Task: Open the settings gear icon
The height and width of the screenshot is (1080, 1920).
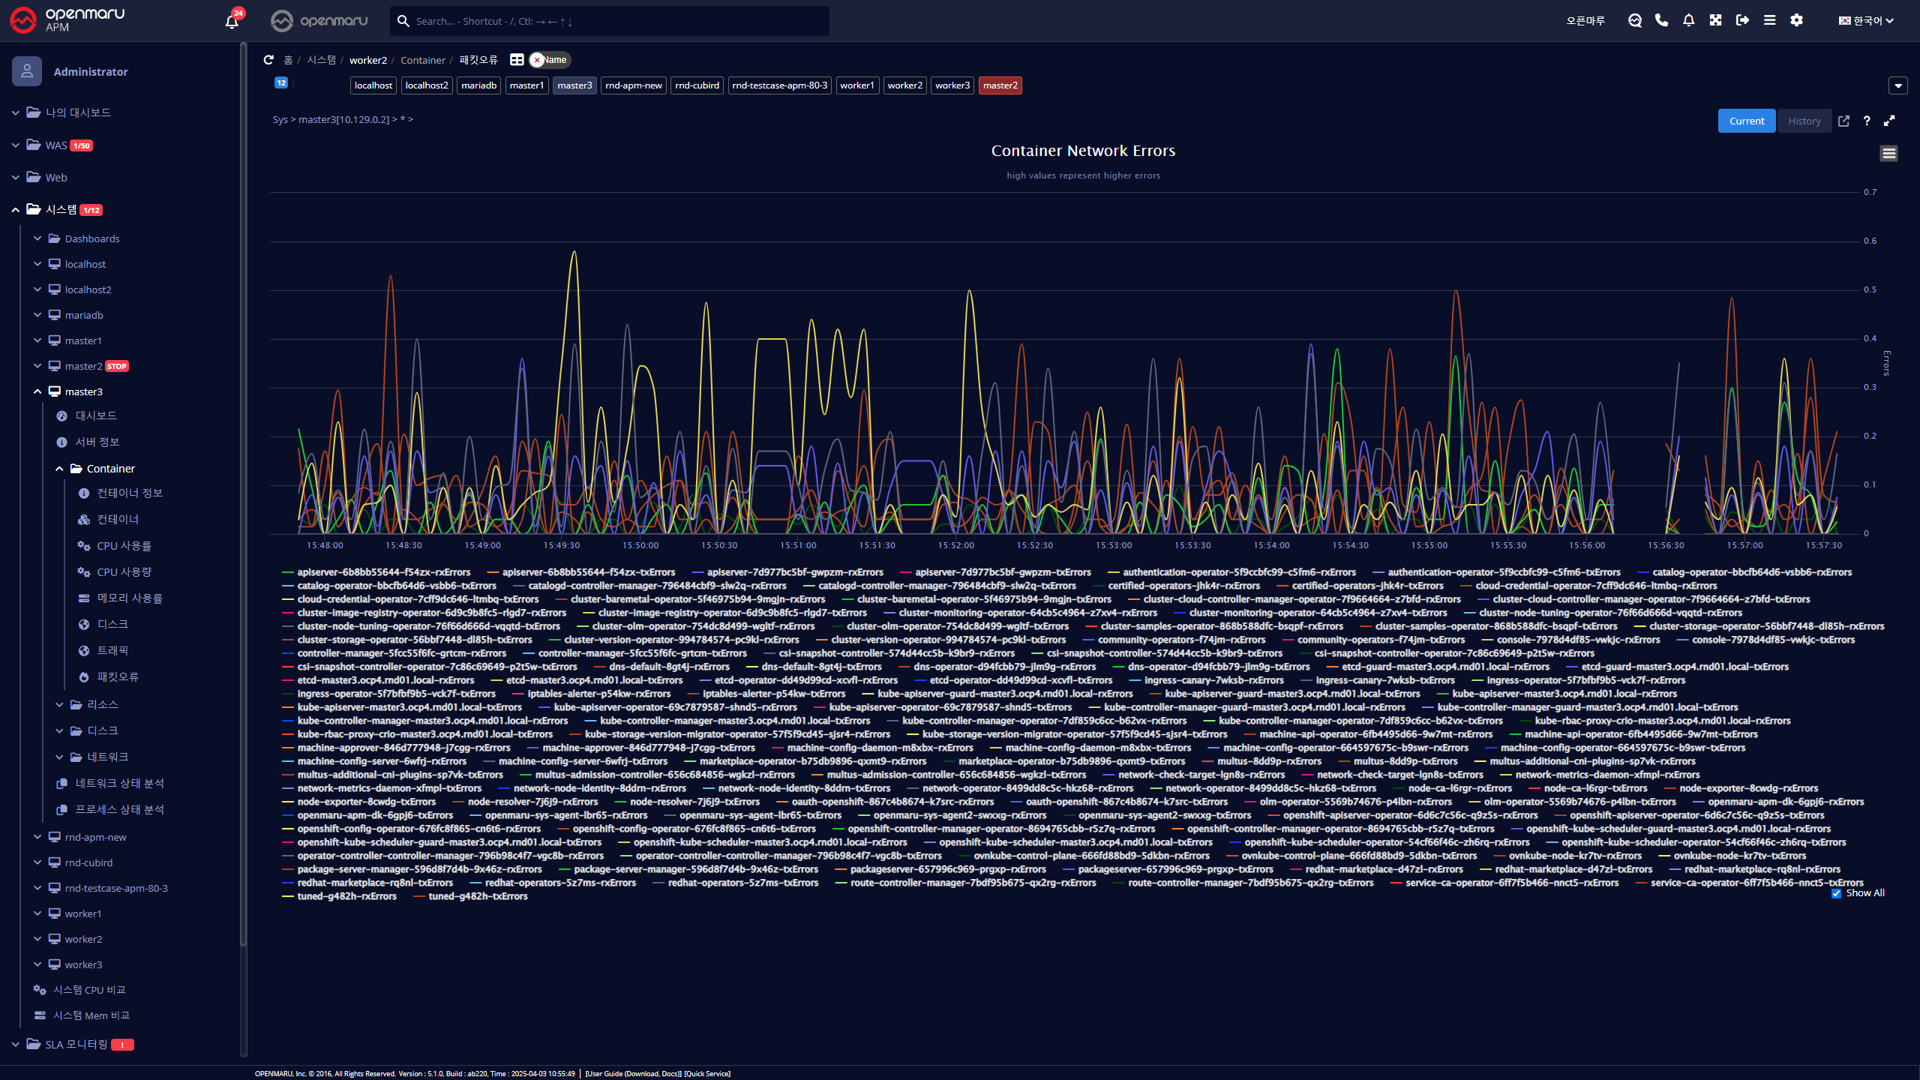Action: tap(1797, 20)
